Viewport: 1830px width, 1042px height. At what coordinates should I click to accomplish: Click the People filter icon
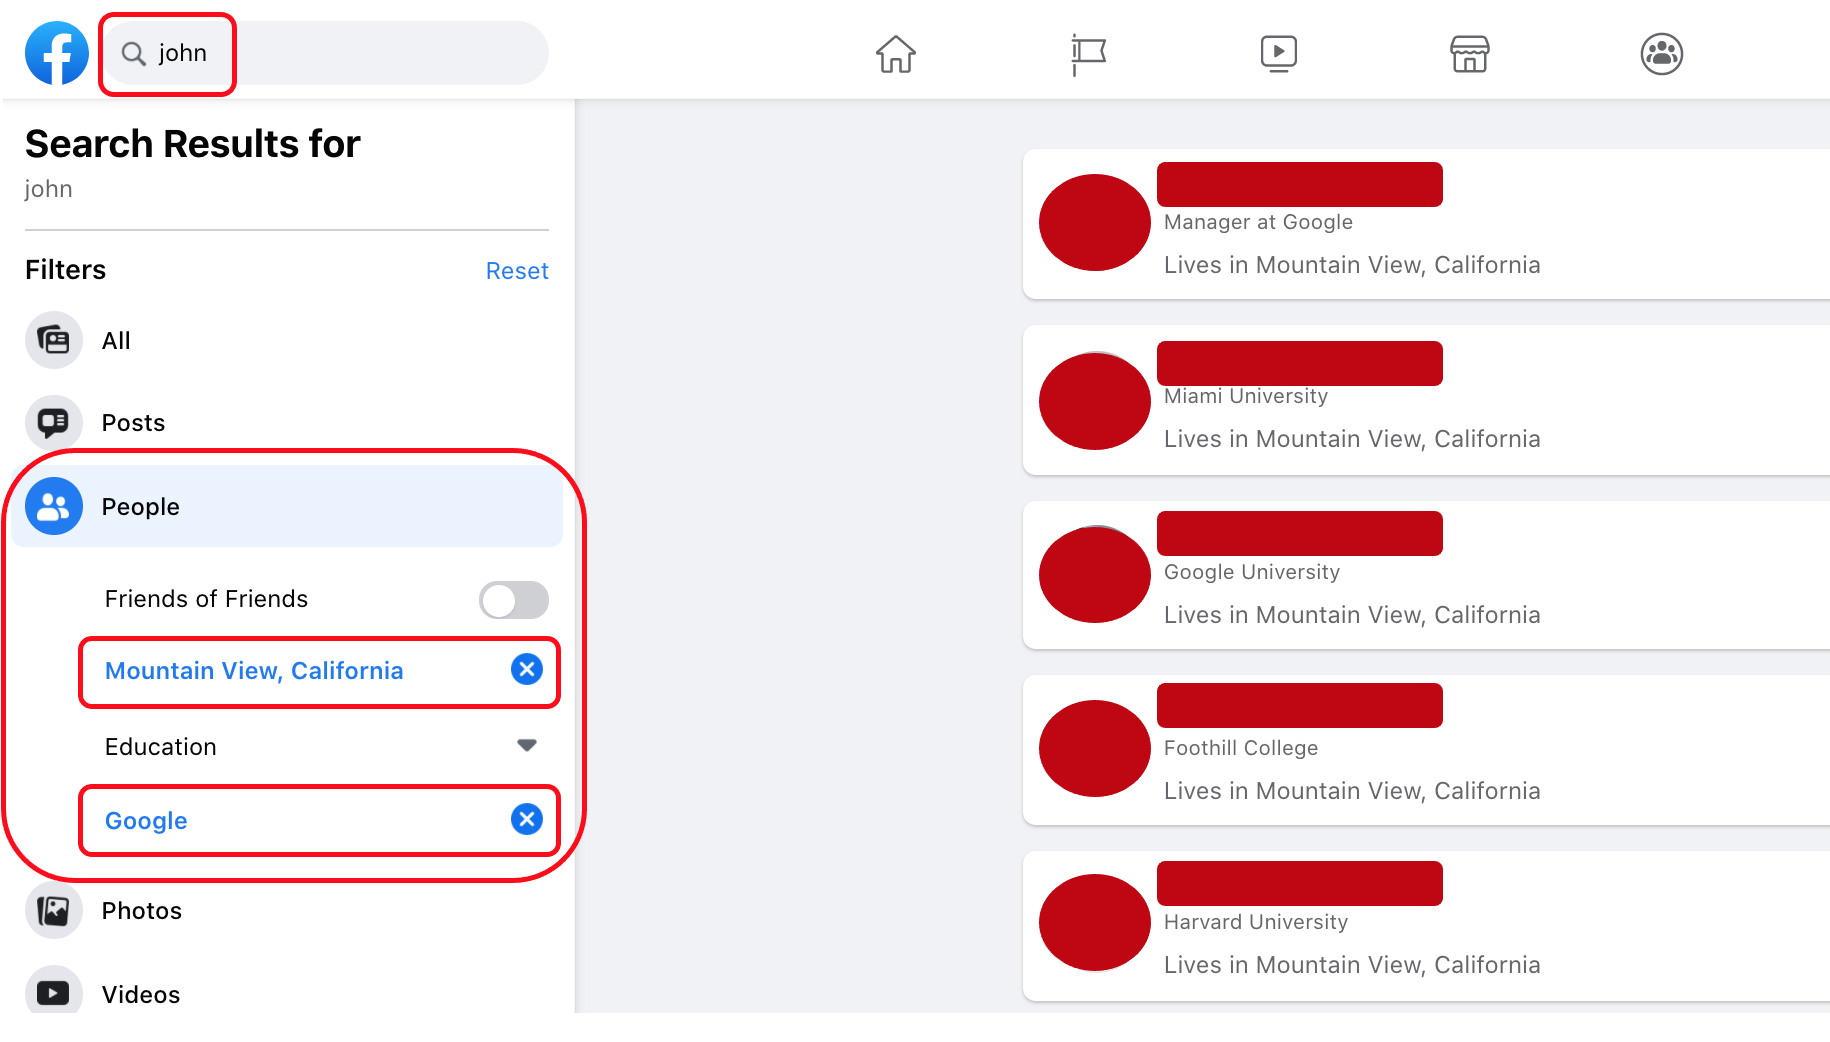point(53,506)
